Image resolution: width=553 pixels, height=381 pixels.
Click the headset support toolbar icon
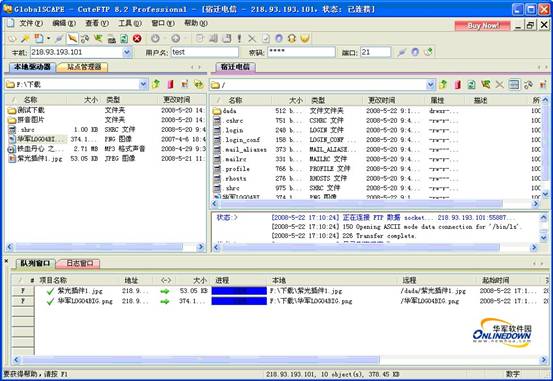tap(292, 38)
